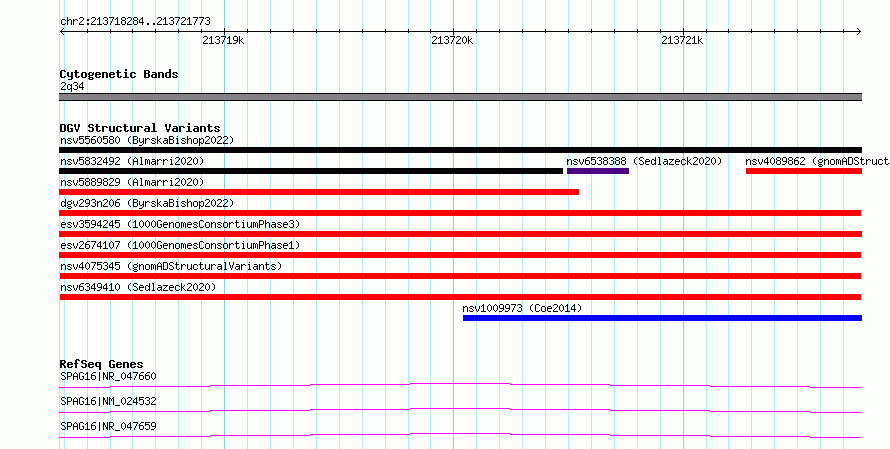Open the SPAG16|NR_047659 gene label
890x449 pixels.
coord(108,426)
